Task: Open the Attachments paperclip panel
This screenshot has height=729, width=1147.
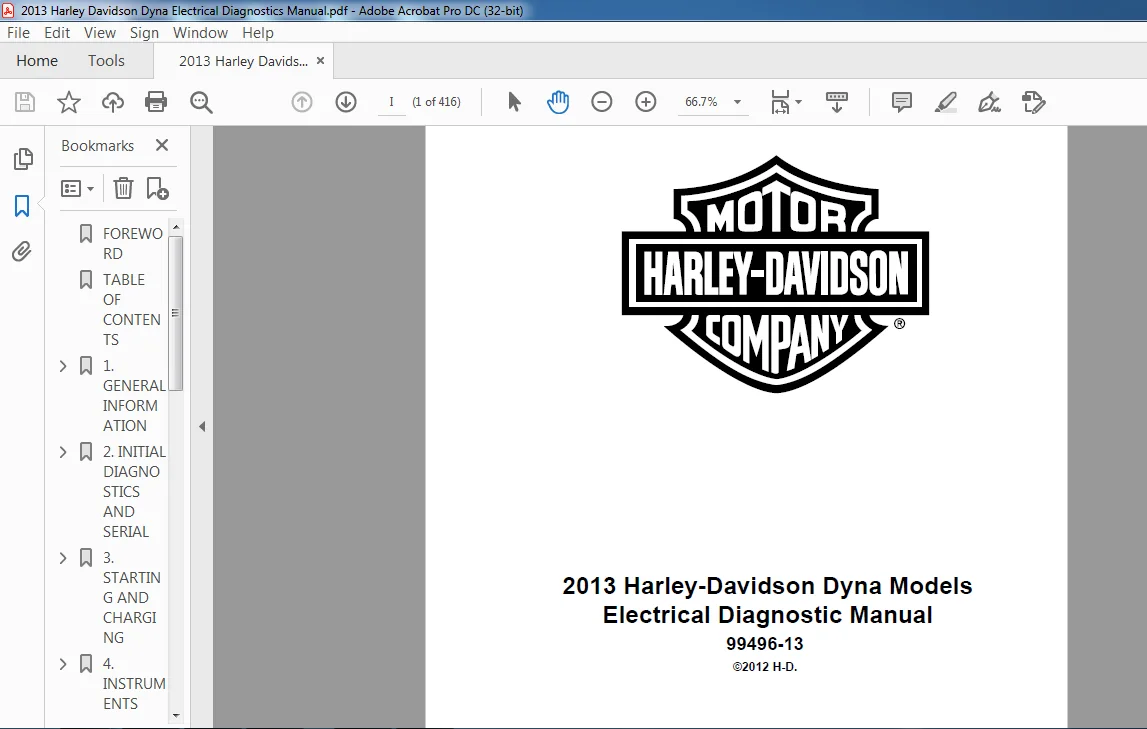Action: [x=22, y=252]
